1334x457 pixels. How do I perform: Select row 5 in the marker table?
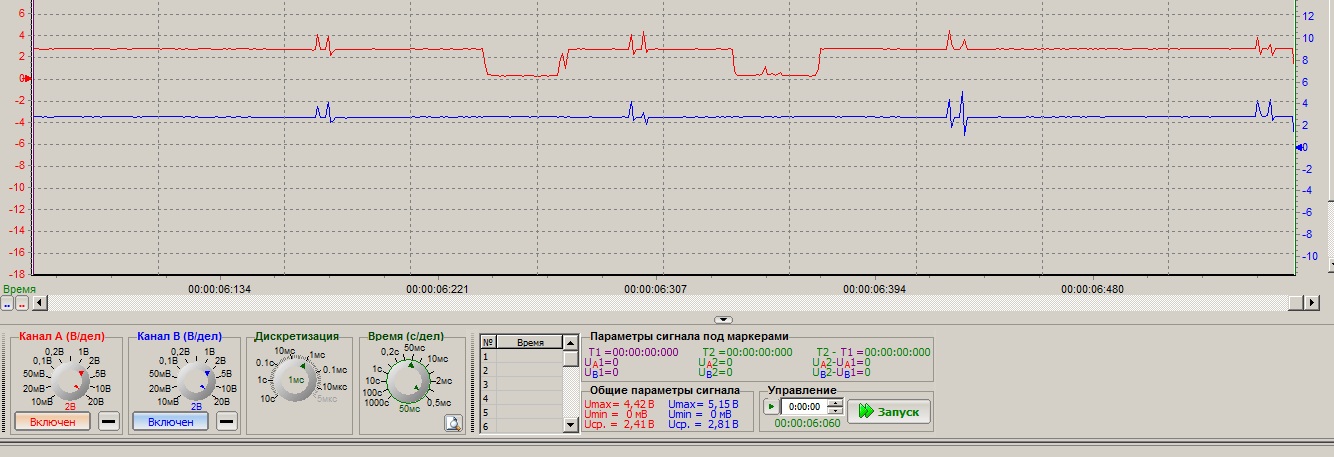pyautogui.click(x=521, y=412)
